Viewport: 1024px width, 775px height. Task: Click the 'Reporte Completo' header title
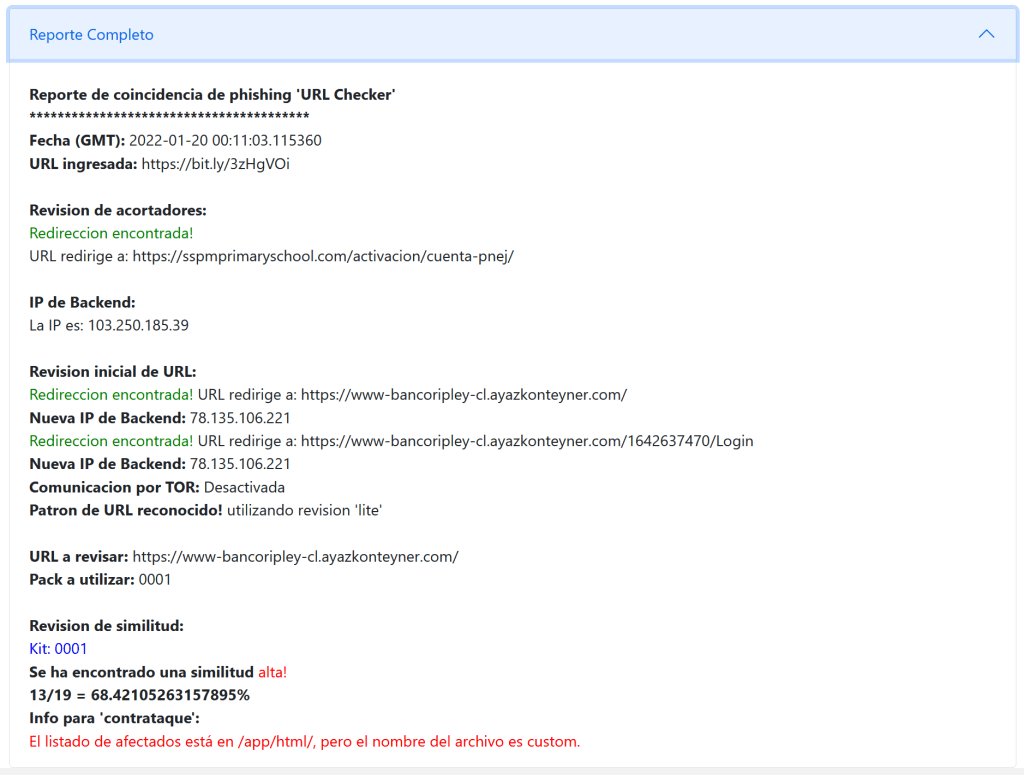tap(91, 35)
